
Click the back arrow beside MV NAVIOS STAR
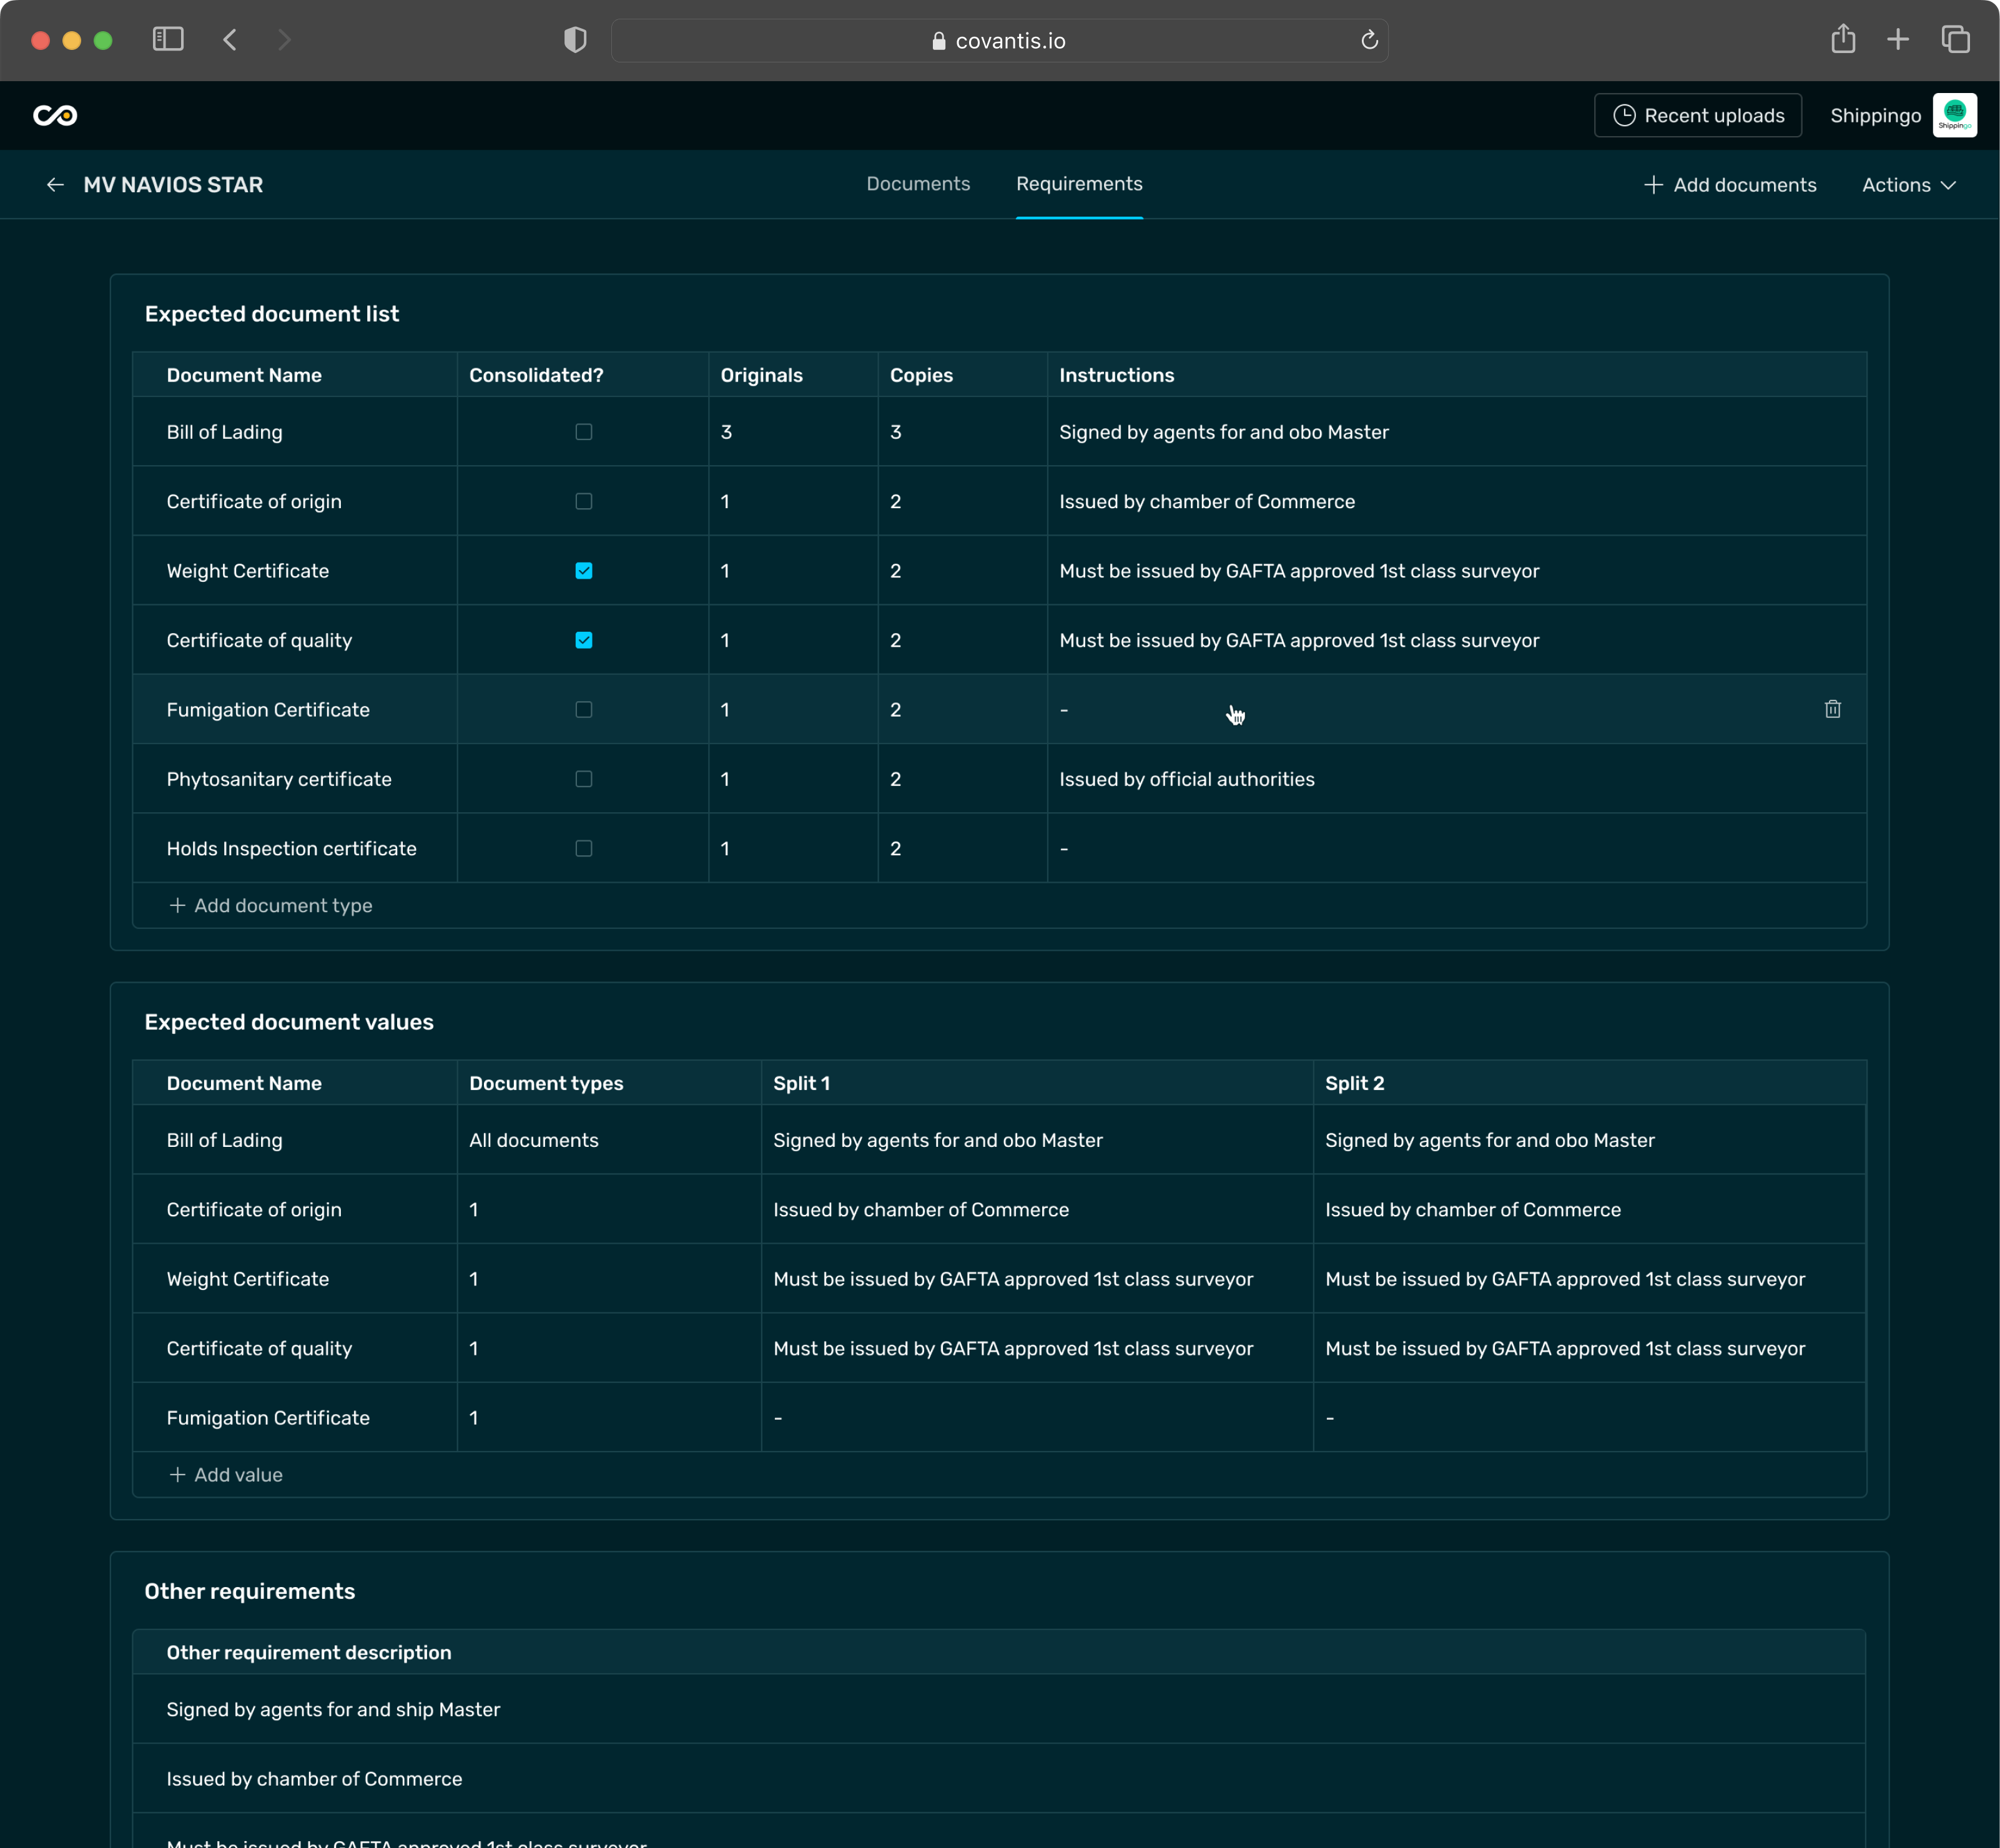tap(55, 185)
